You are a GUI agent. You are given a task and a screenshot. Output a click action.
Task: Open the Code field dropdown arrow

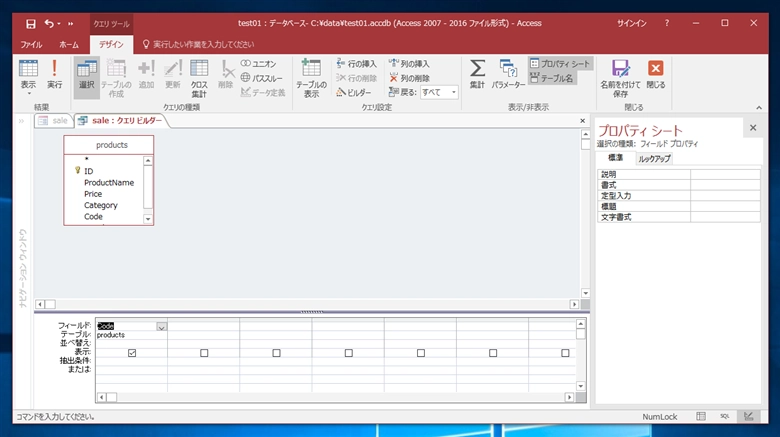click(161, 327)
